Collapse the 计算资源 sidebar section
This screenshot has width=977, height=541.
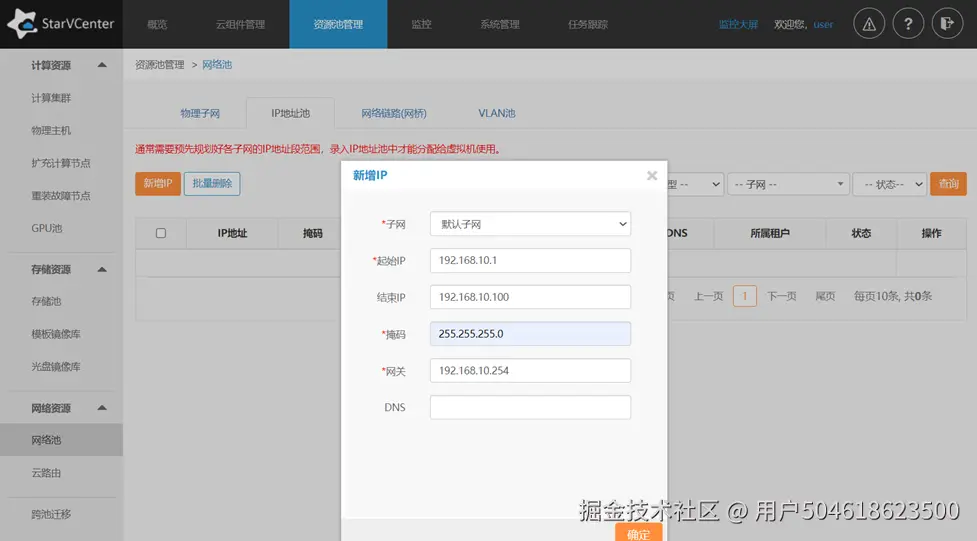point(102,65)
